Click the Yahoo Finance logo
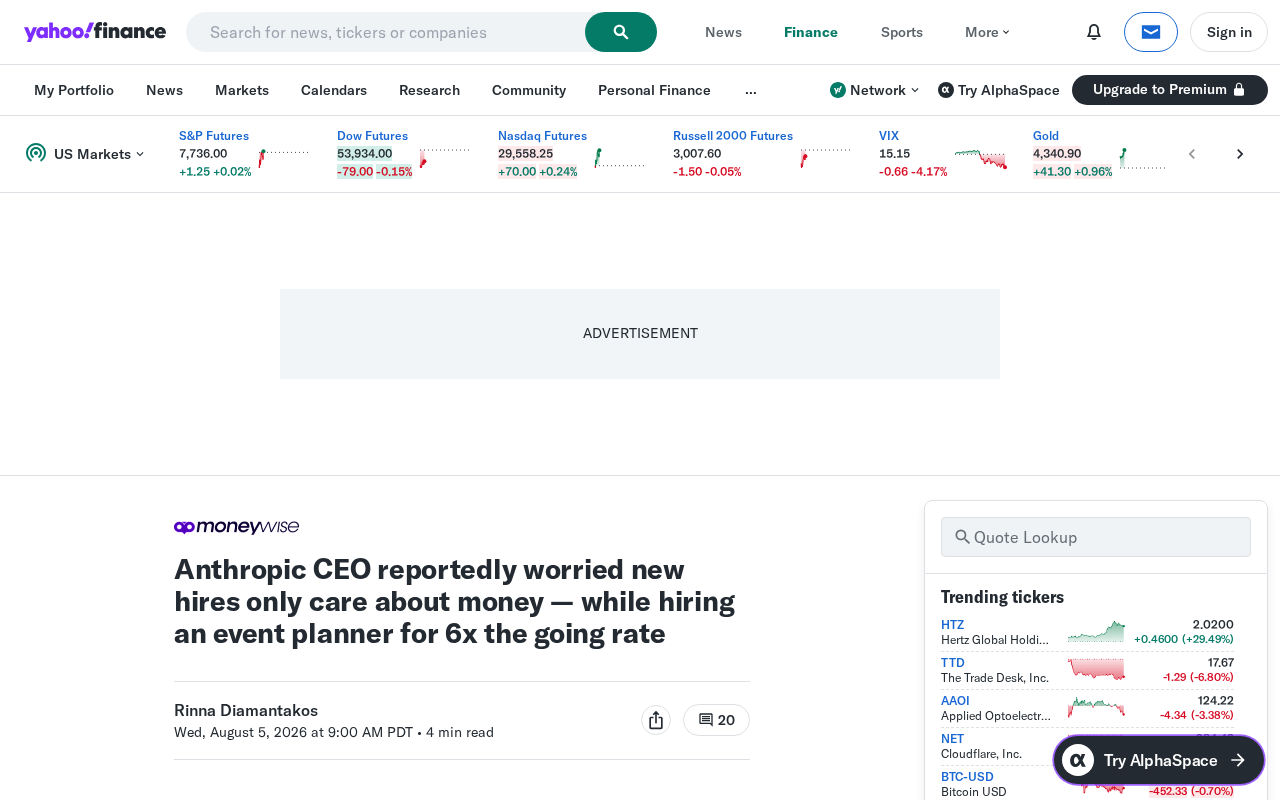 tap(95, 32)
